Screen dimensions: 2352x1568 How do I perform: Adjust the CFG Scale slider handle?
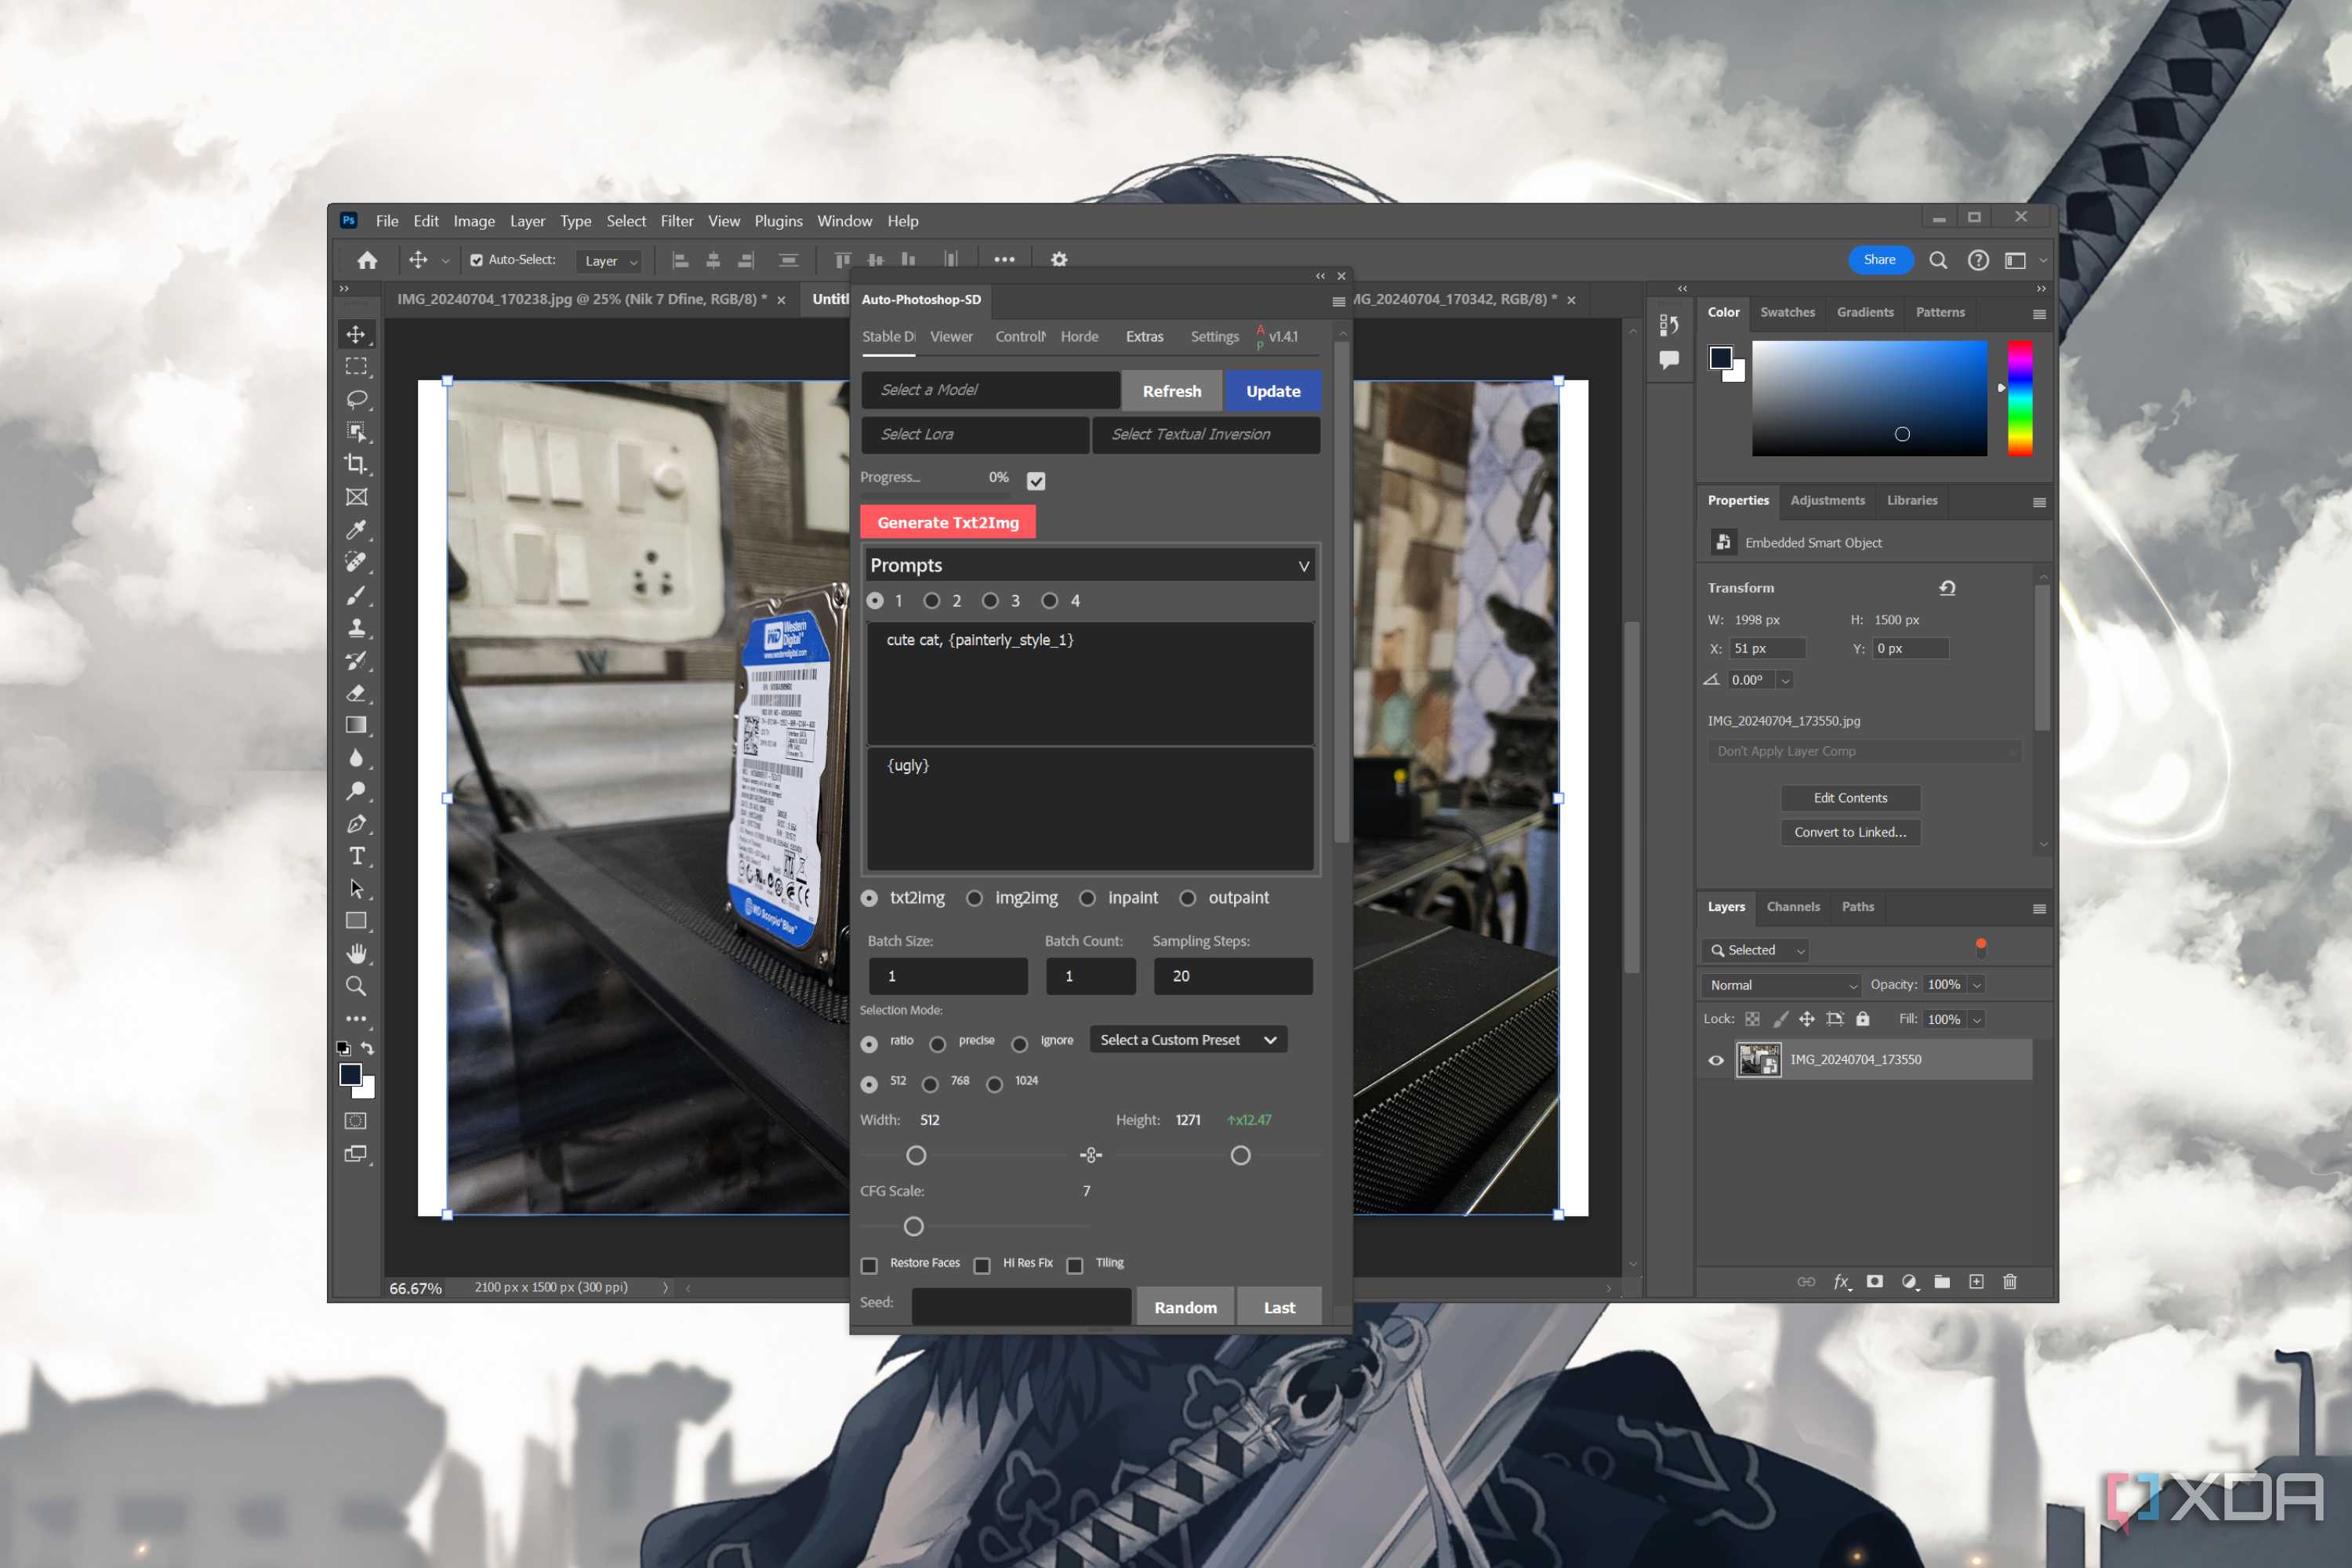(913, 1226)
